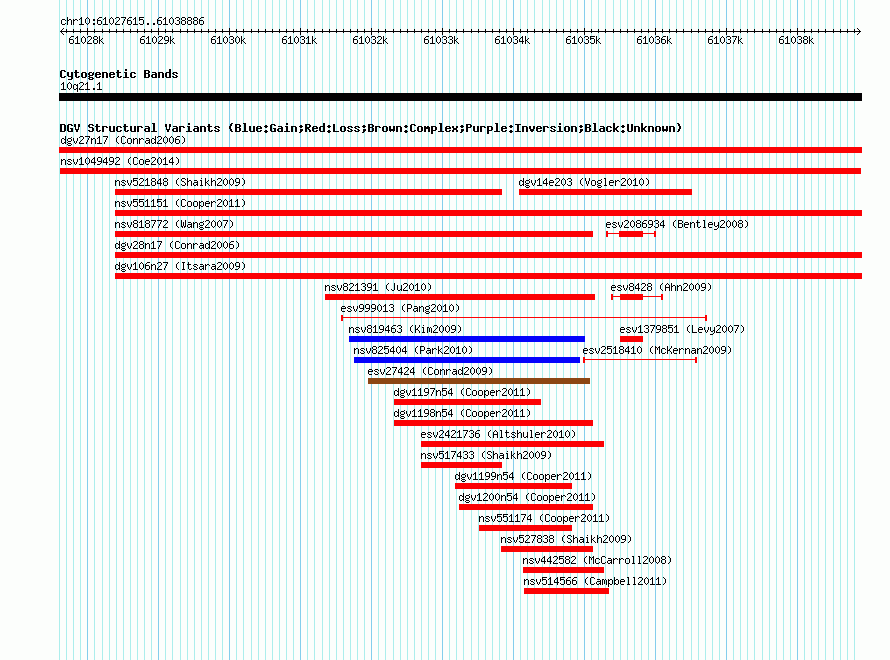The image size is (890, 660).
Task: Select dgv1197n54 (Cooper2011) label
Action: click(x=462, y=392)
